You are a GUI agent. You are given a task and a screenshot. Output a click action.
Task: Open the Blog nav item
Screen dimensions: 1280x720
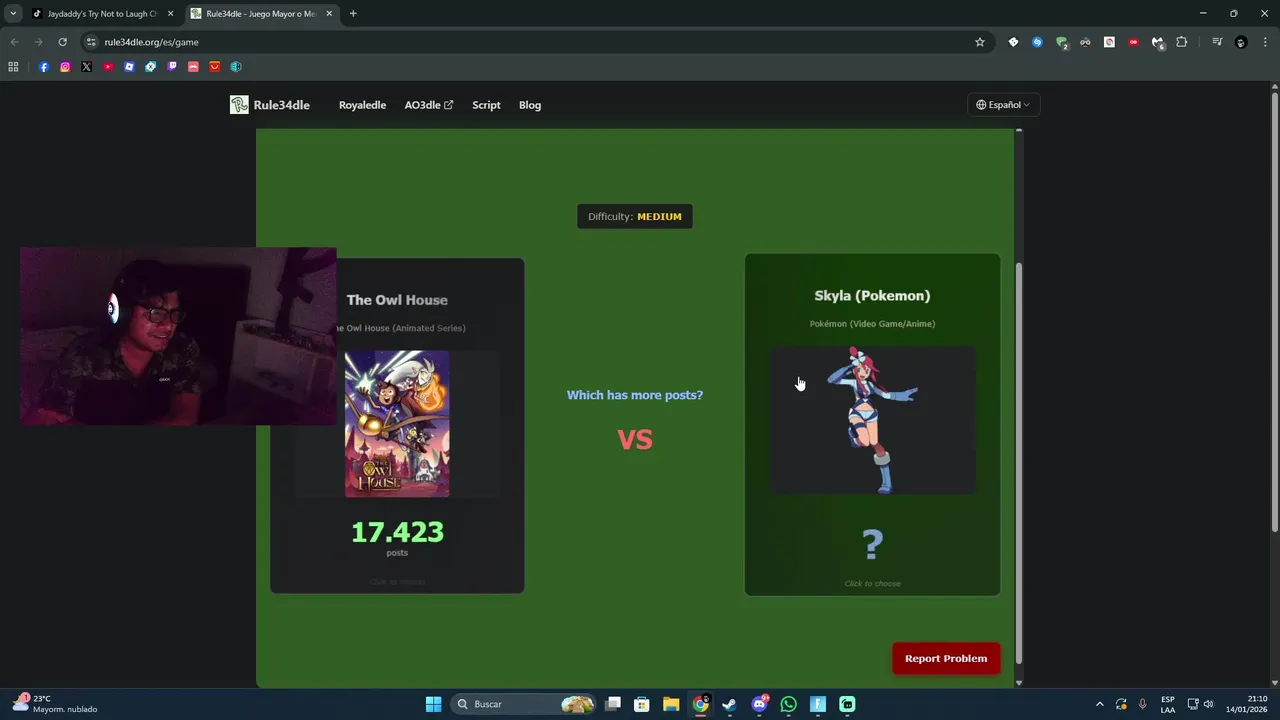pos(530,105)
